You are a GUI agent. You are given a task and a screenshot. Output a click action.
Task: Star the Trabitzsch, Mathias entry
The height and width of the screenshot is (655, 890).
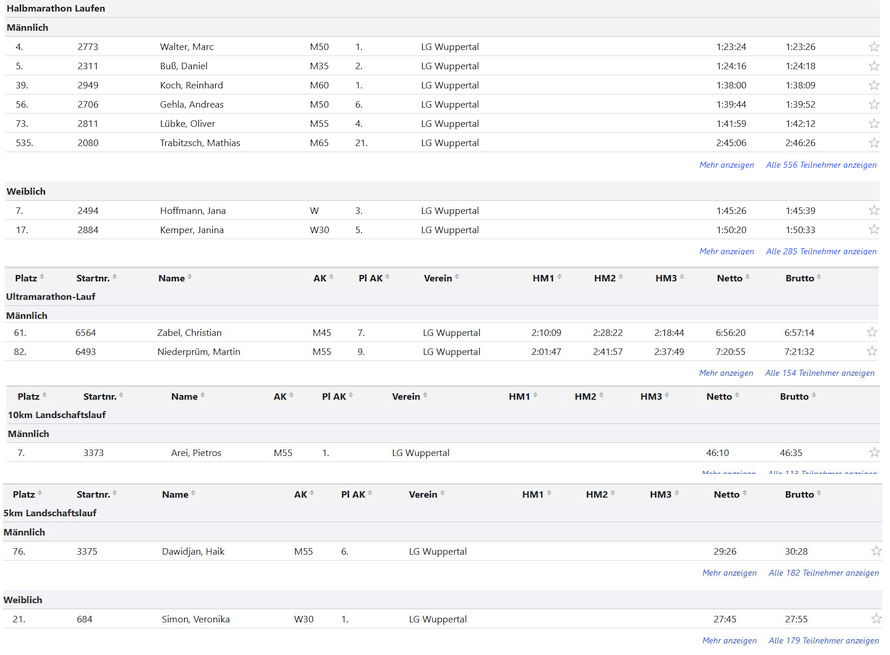874,142
